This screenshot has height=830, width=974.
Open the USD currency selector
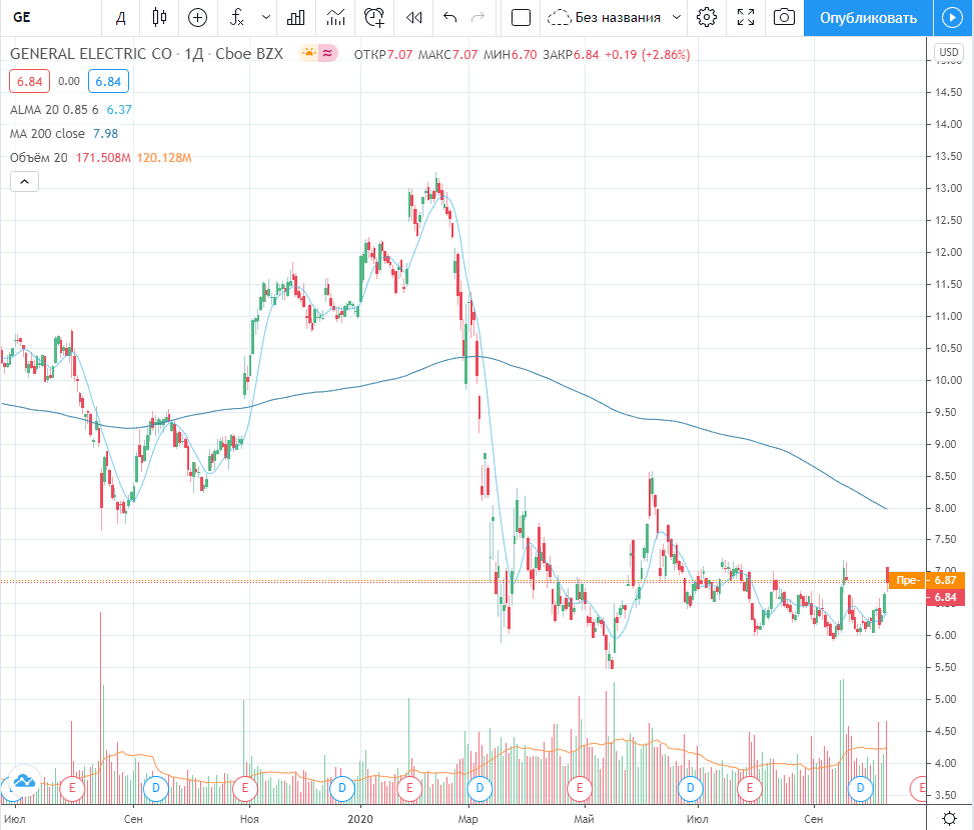click(x=949, y=52)
